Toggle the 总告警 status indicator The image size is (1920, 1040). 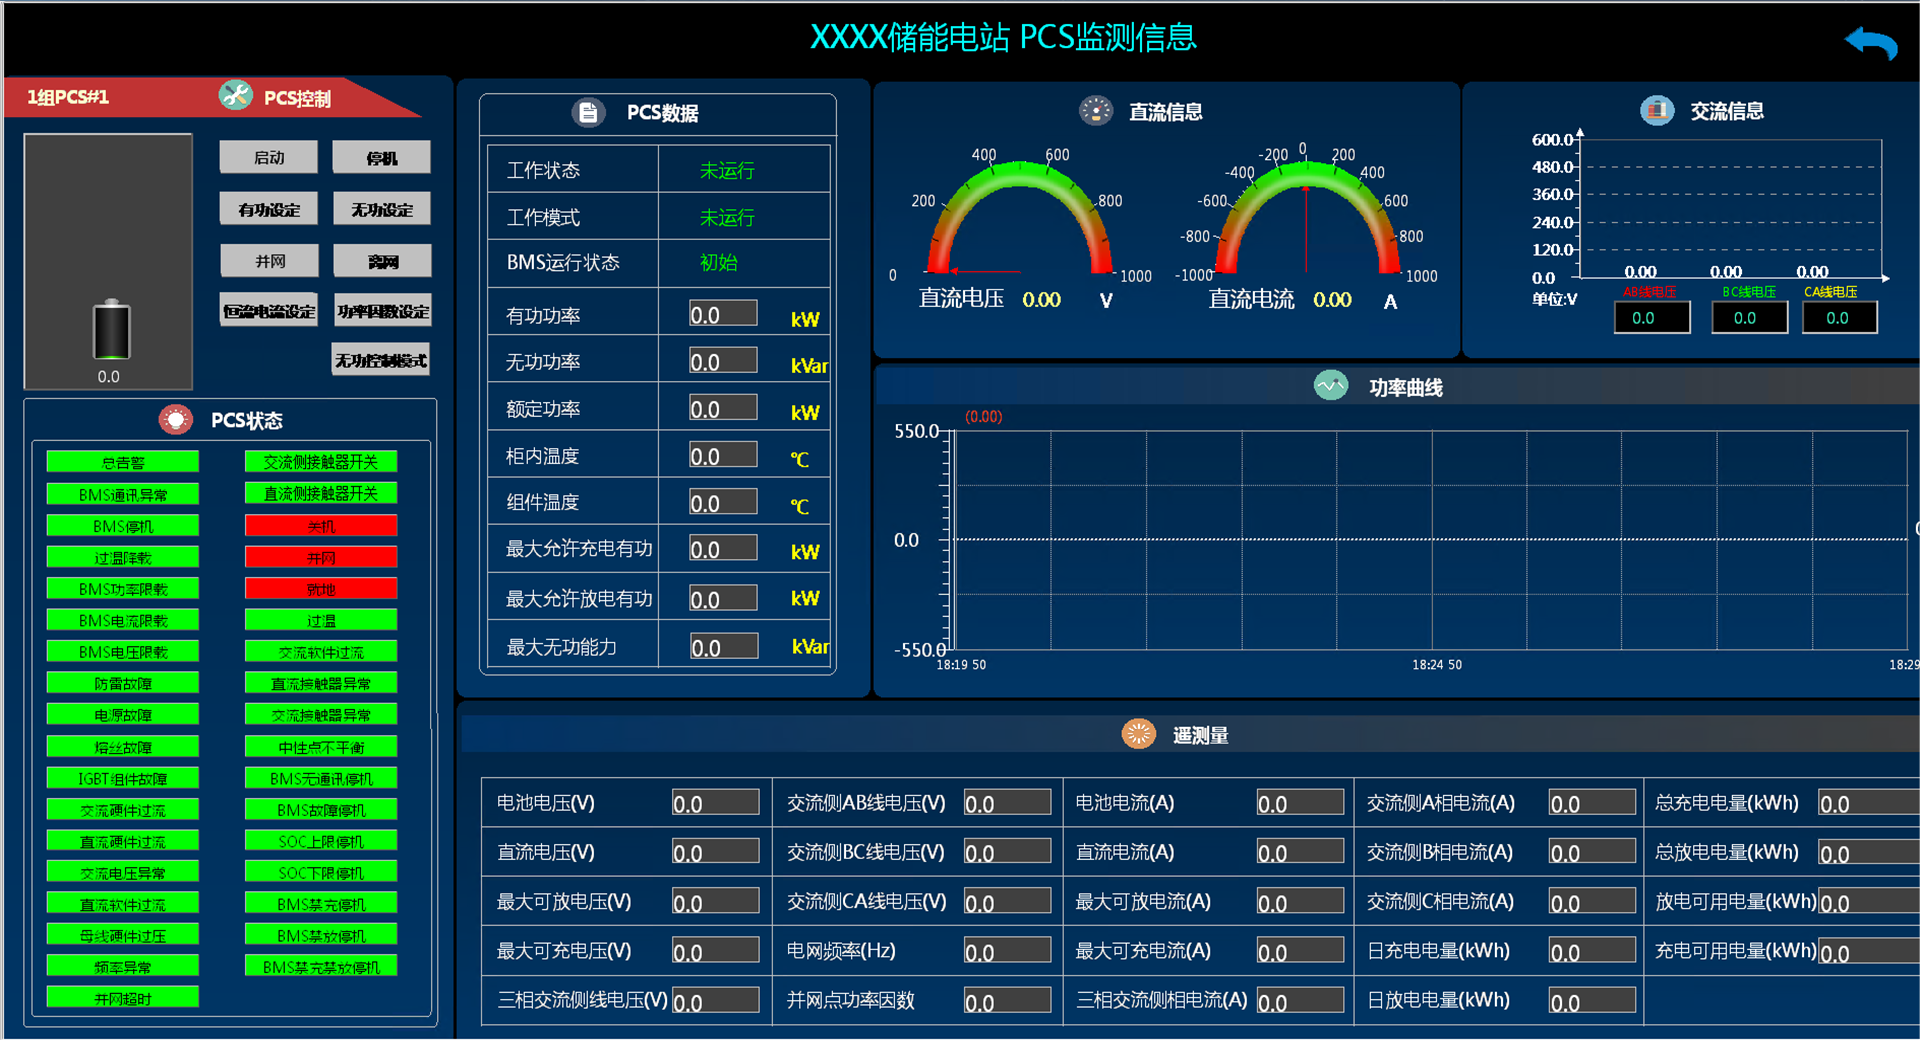pos(121,460)
